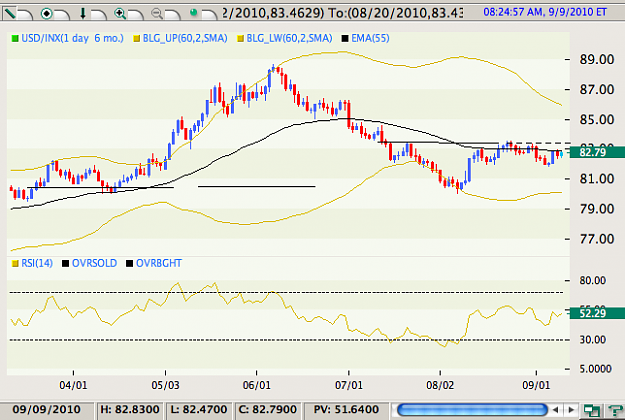This screenshot has height=420, width=625.
Task: Click the 06/01 date axis label
Action: click(257, 385)
